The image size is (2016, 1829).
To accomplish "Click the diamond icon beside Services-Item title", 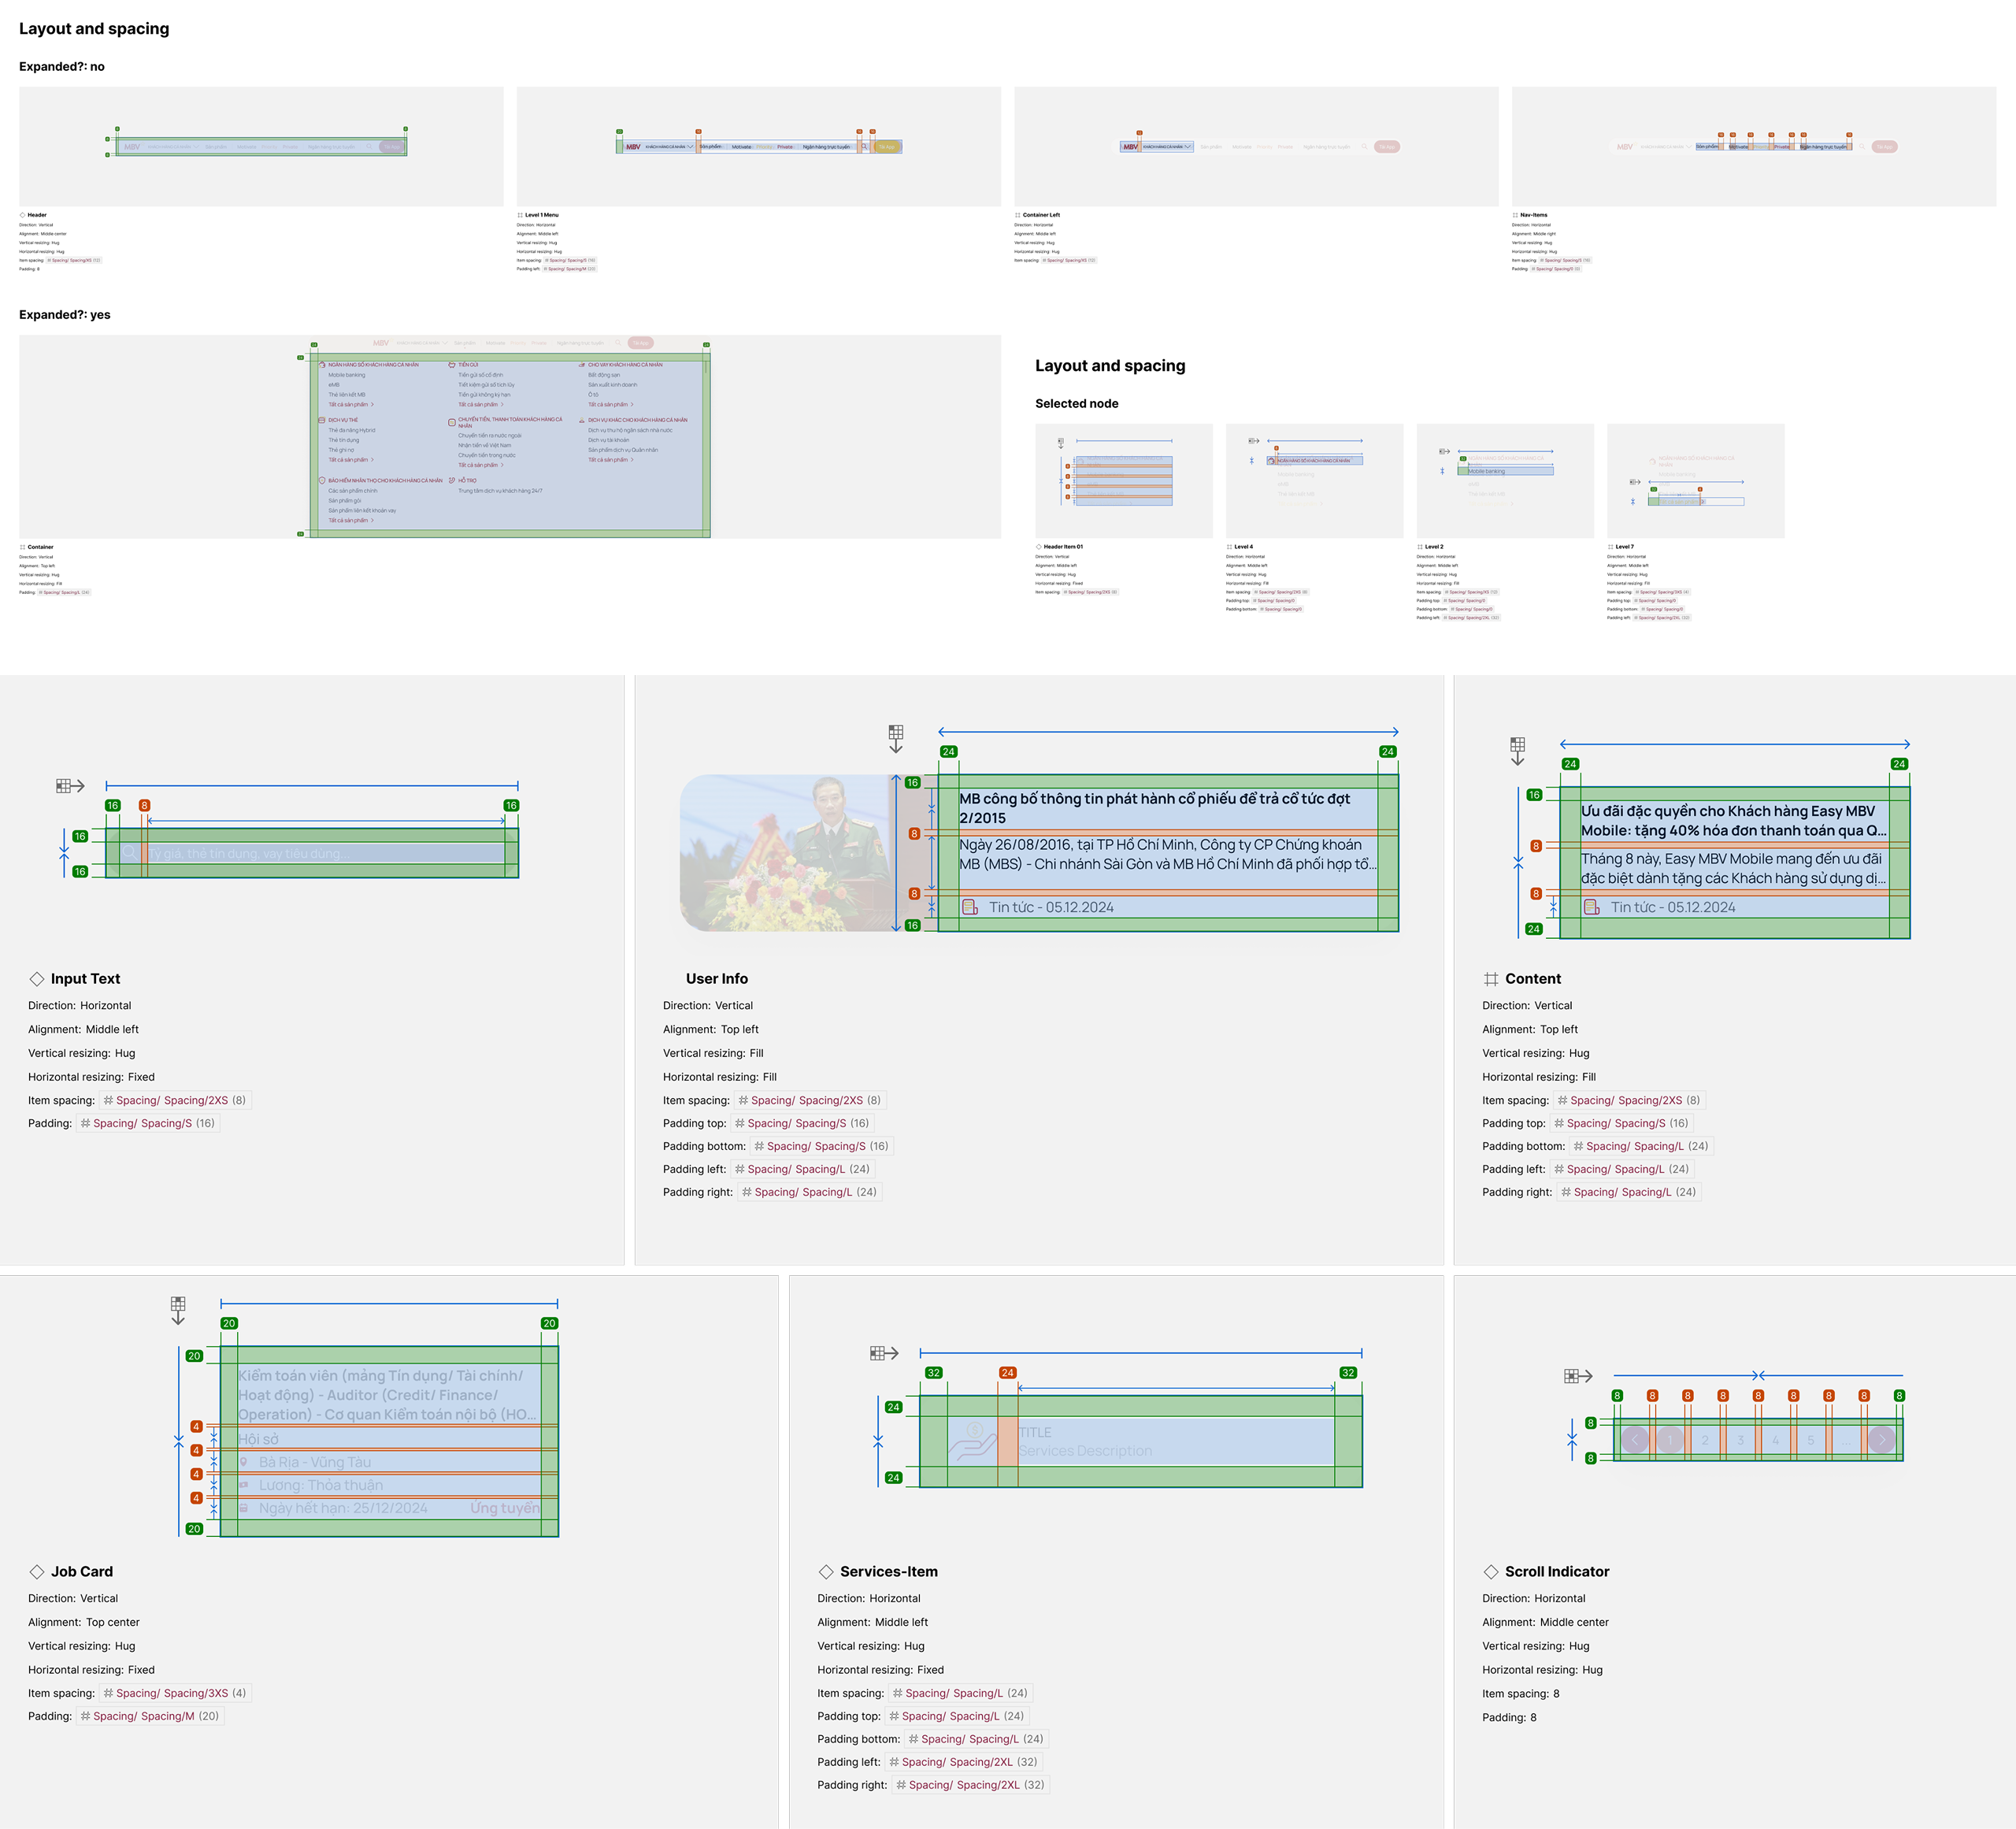I will pos(826,1571).
